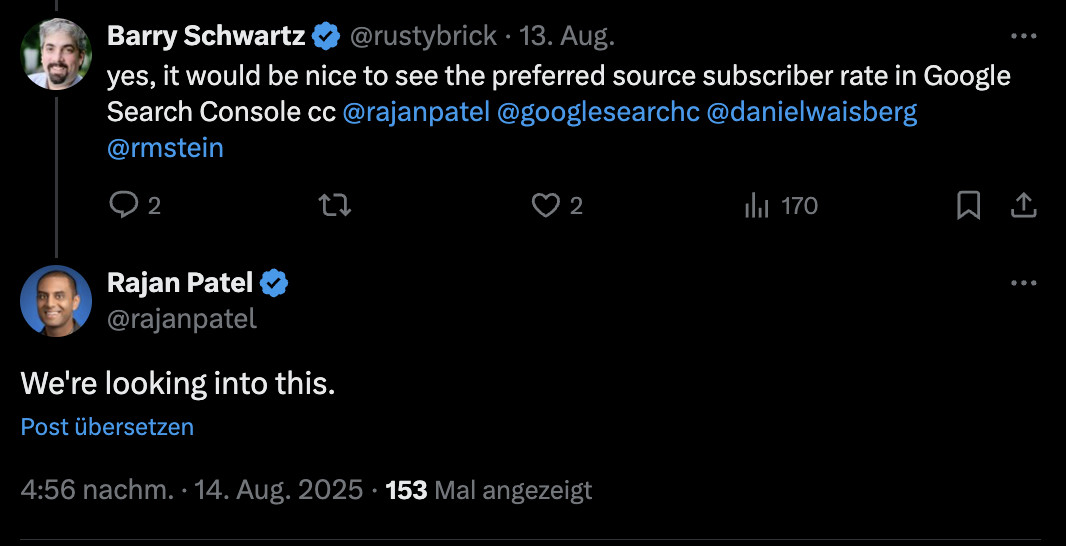Open view analytics icon showing 170

pos(757,206)
